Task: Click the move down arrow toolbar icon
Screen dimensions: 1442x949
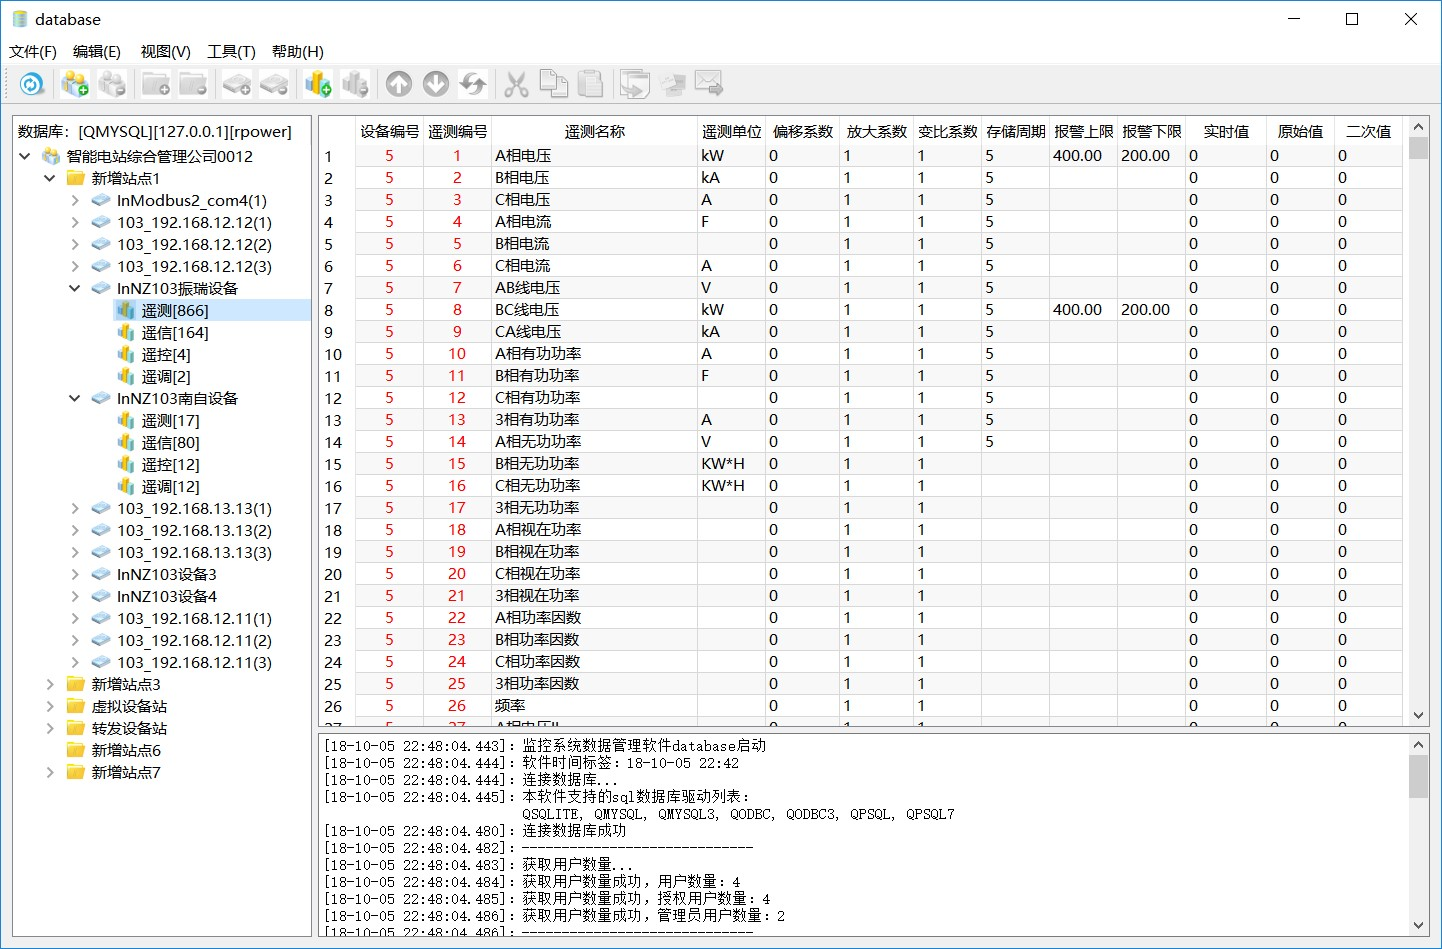Action: click(x=436, y=85)
